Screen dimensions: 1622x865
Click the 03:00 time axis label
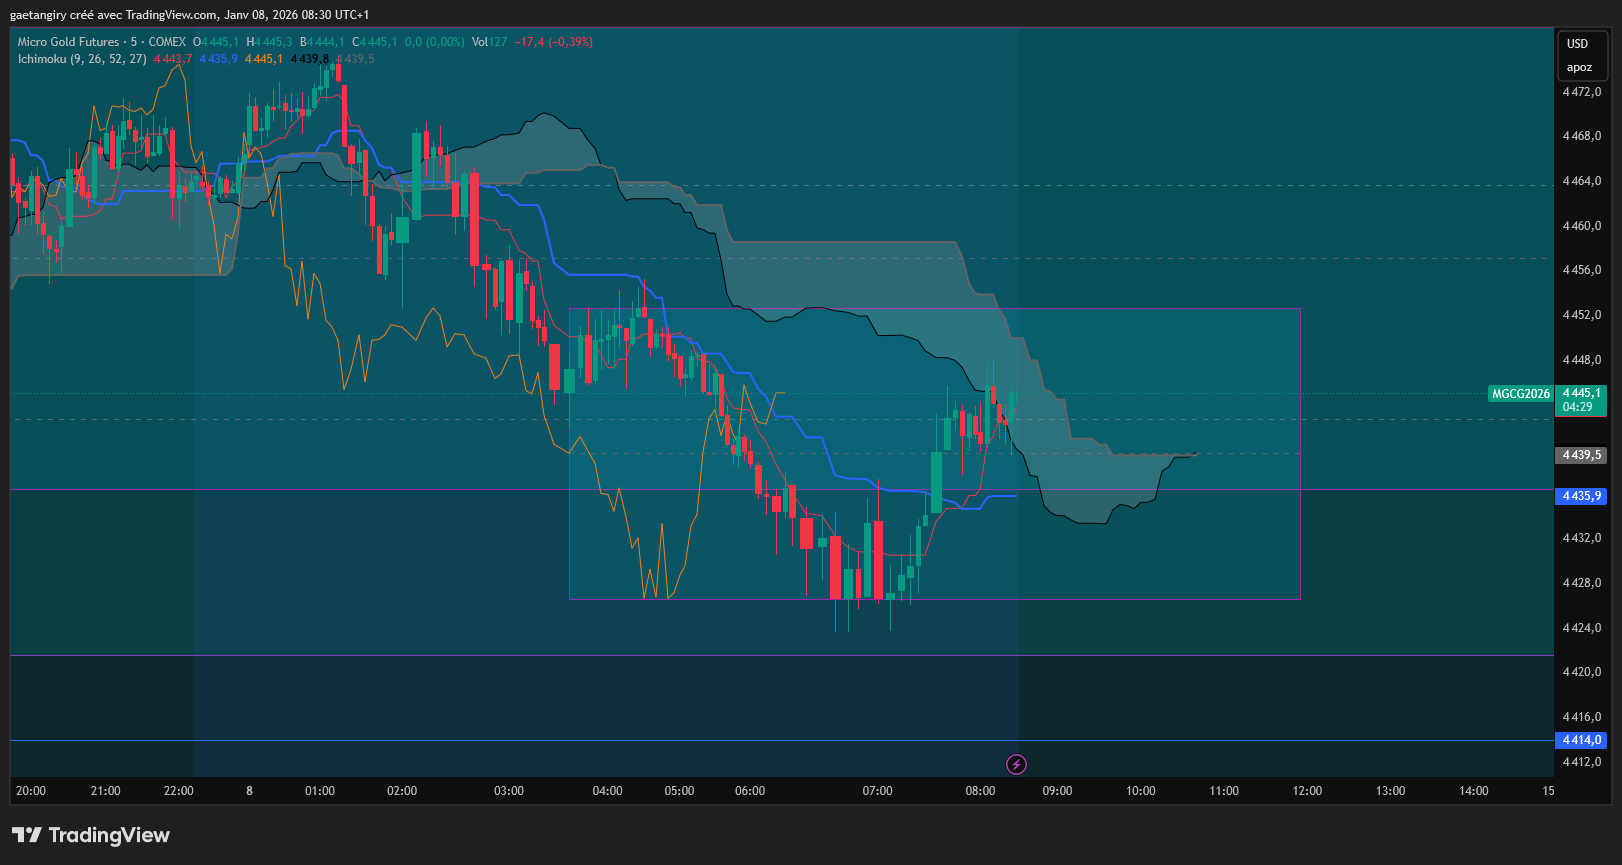click(509, 791)
